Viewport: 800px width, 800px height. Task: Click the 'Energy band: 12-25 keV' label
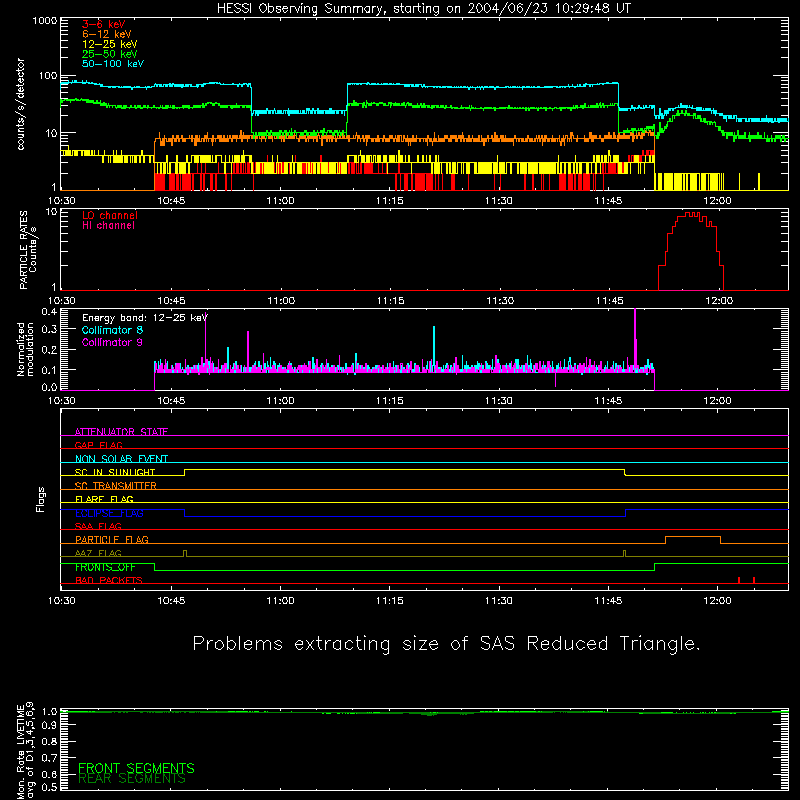(x=144, y=318)
